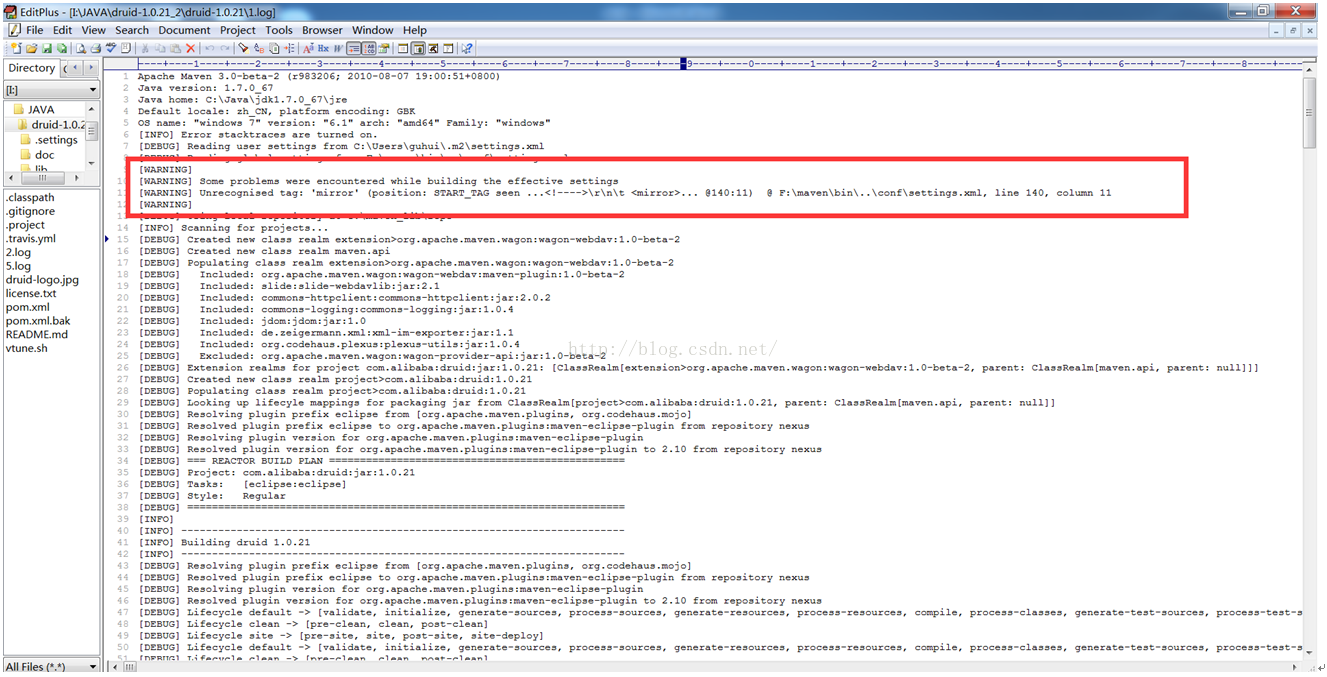
Task: Open the Project menu
Action: pyautogui.click(x=238, y=30)
